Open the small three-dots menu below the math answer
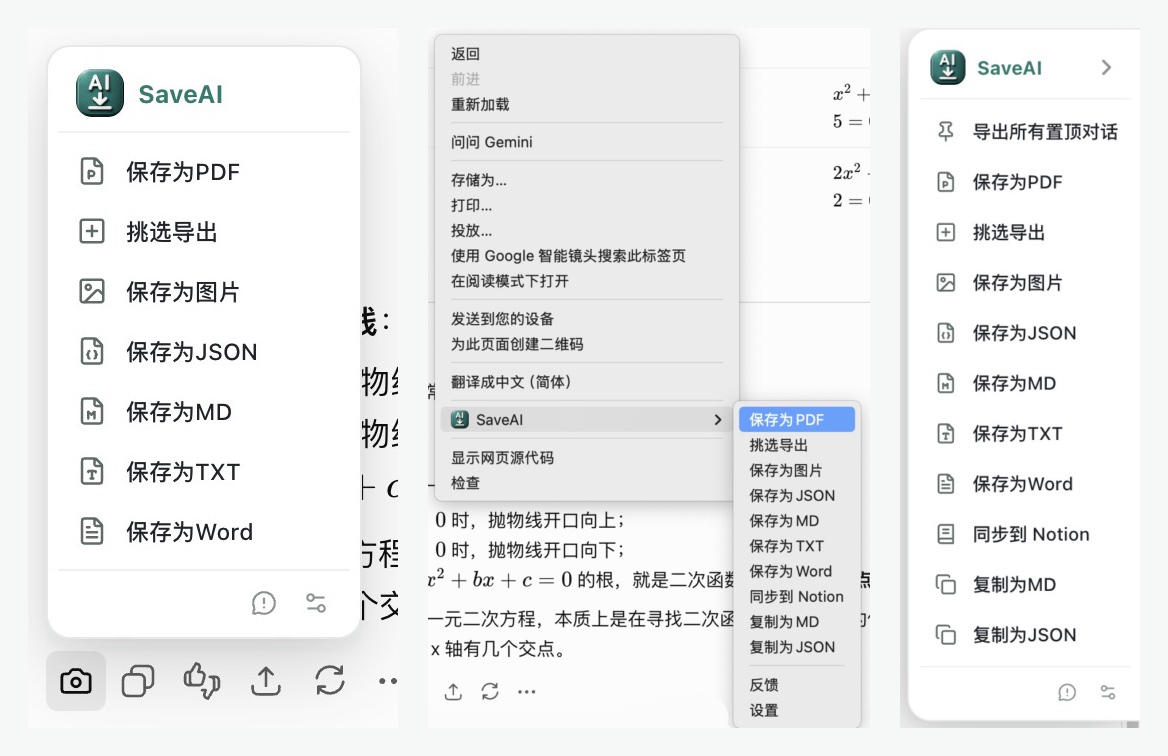 (x=527, y=692)
